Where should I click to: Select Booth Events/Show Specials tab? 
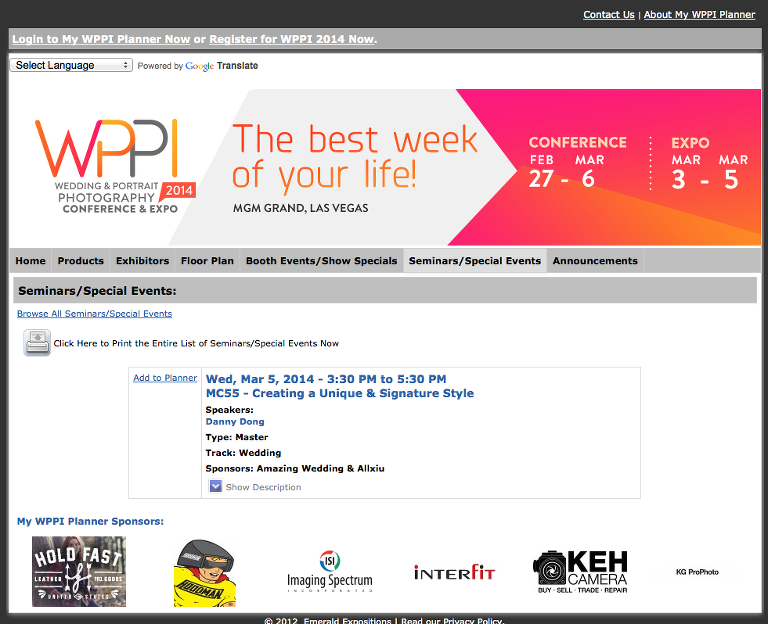(321, 261)
